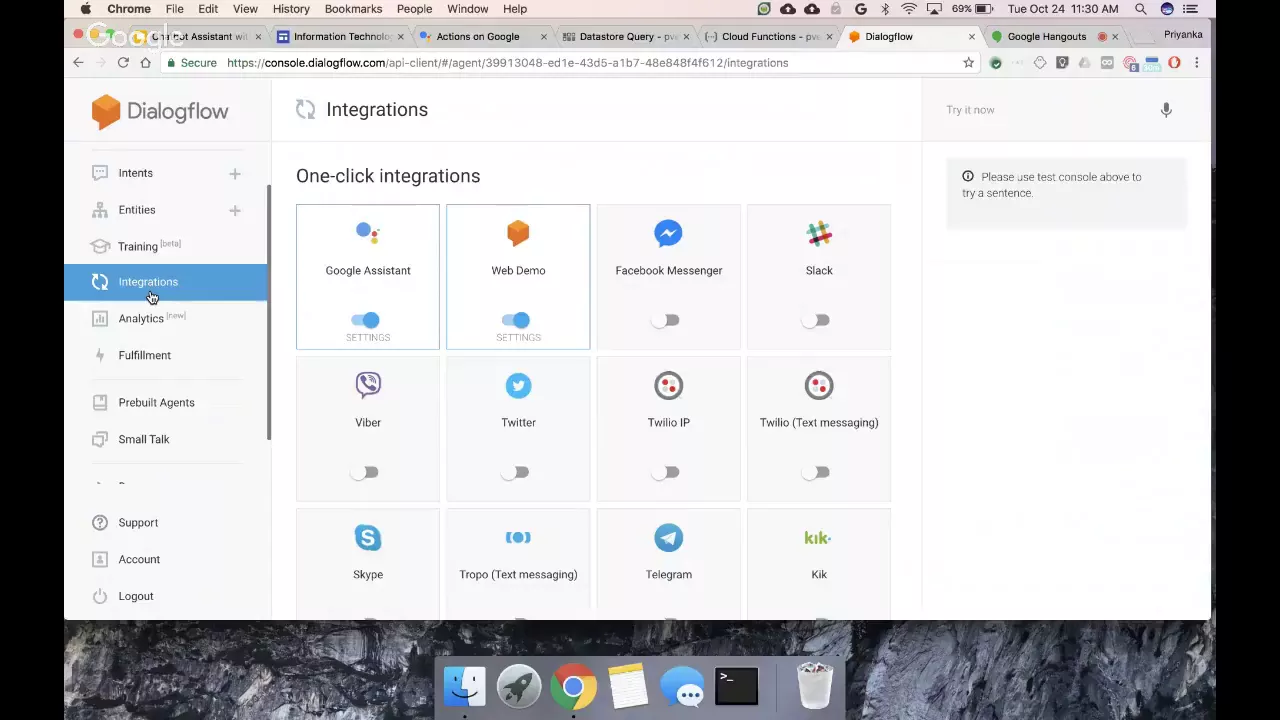Screen dimensions: 1280x720
Task: Click the Support question mark icon
Action: [x=100, y=522]
